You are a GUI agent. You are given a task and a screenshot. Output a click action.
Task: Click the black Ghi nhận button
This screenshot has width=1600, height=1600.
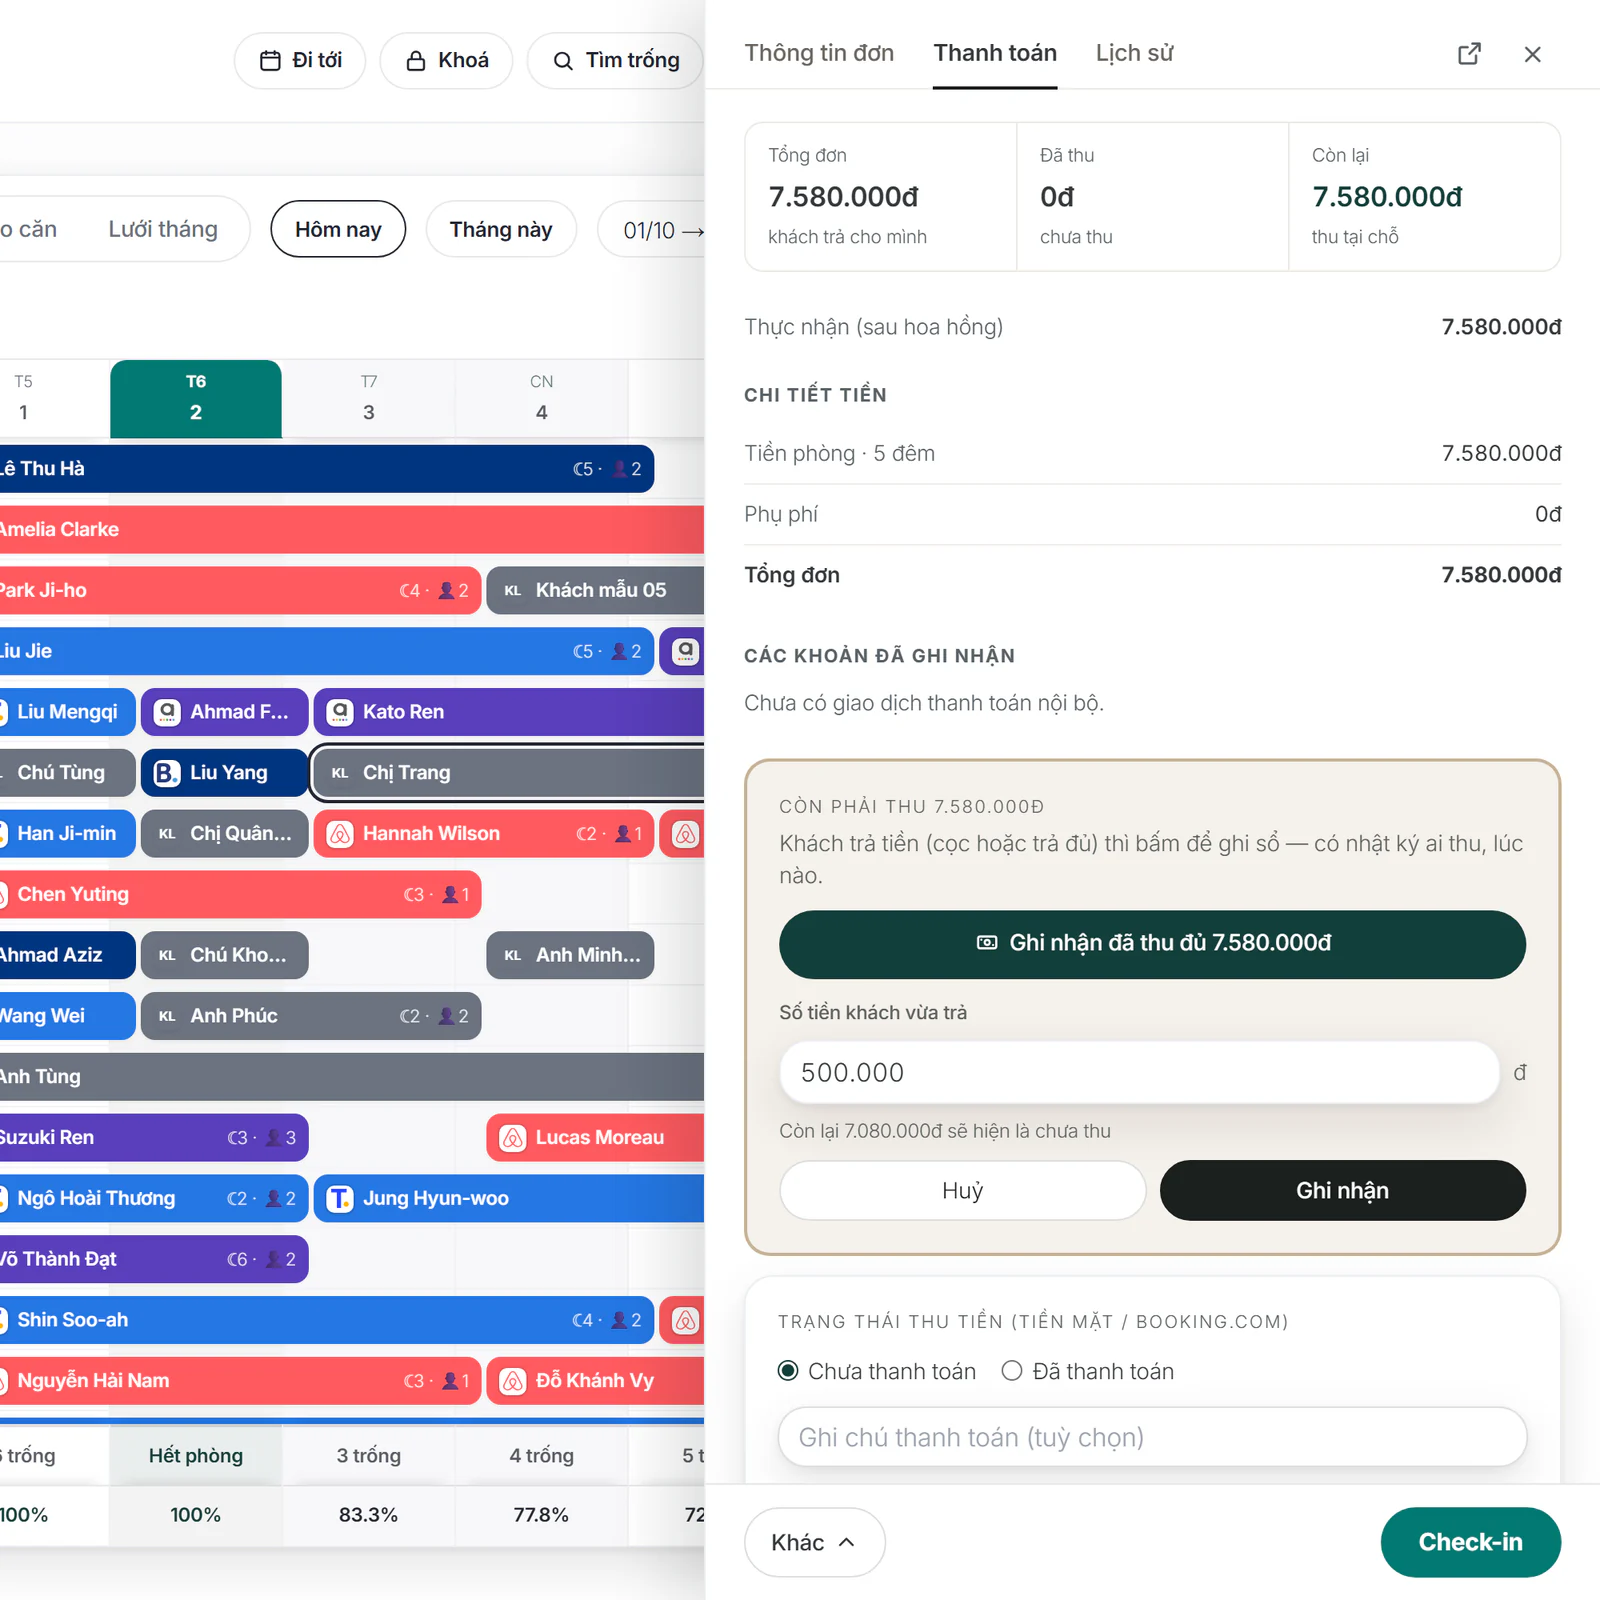[1342, 1190]
